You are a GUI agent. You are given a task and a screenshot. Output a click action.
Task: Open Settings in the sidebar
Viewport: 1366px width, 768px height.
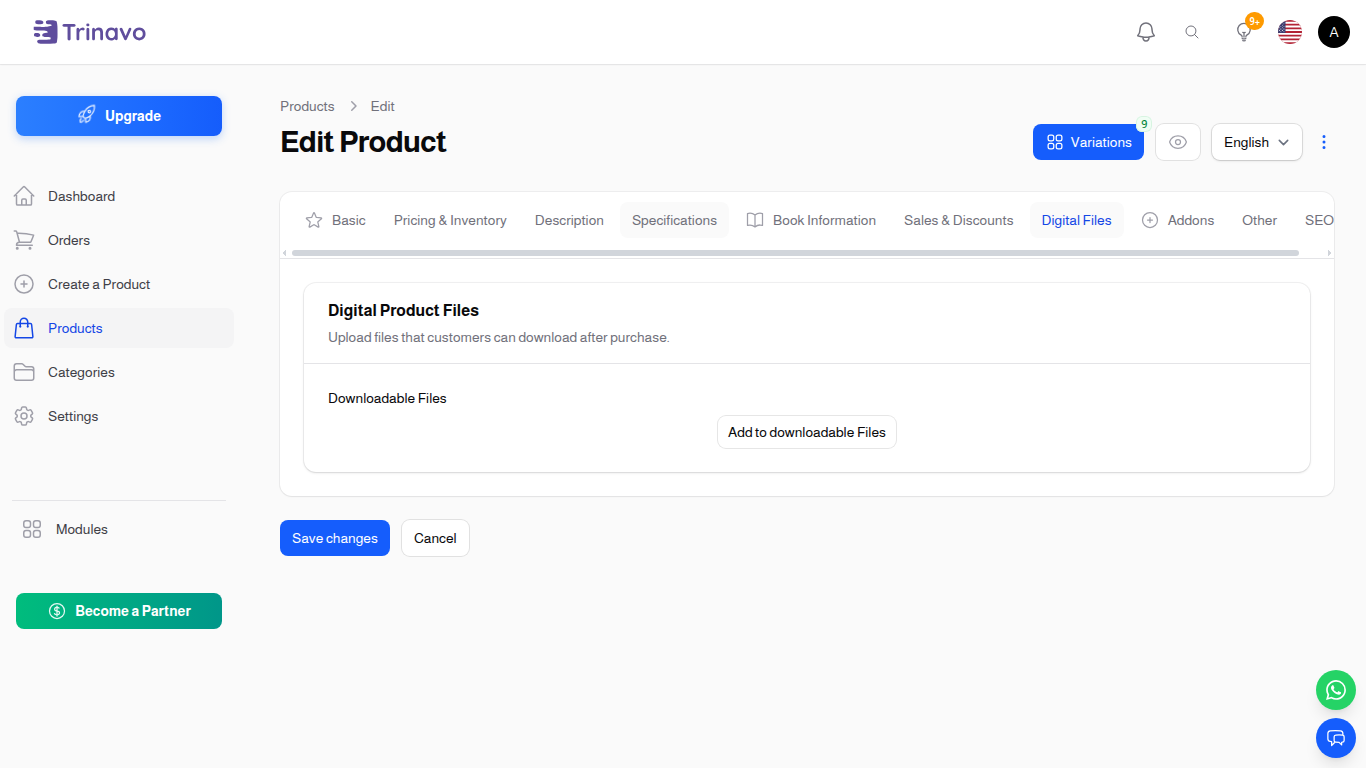119,416
